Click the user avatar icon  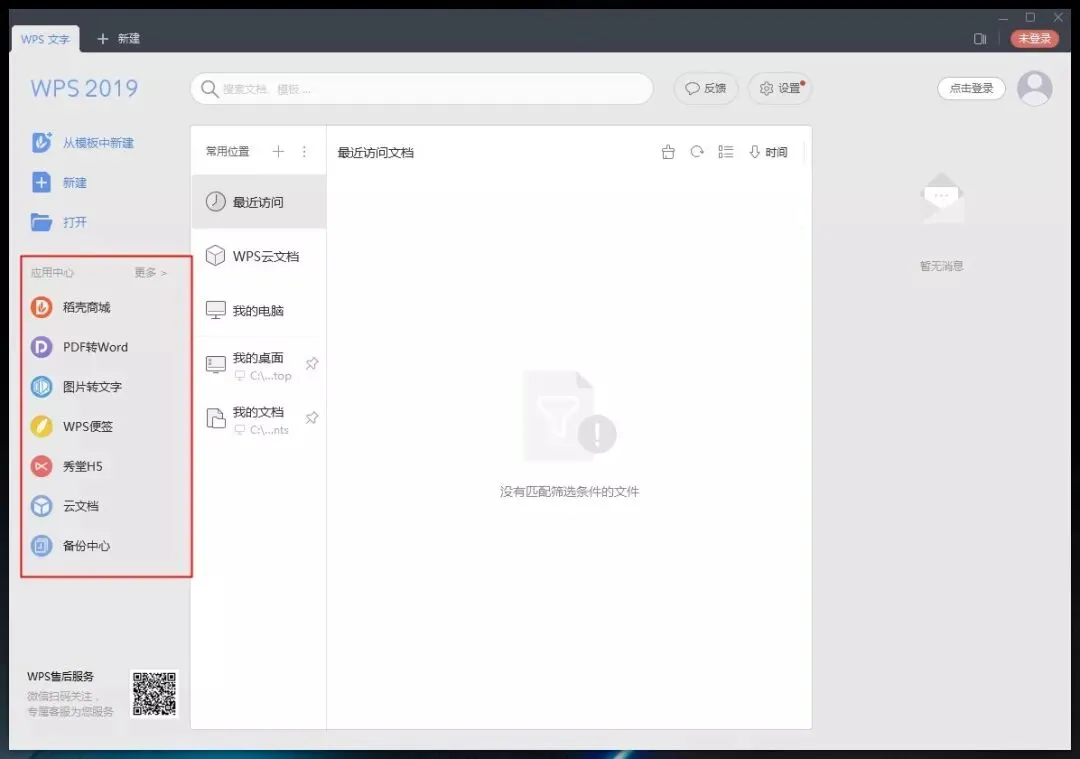click(1035, 88)
